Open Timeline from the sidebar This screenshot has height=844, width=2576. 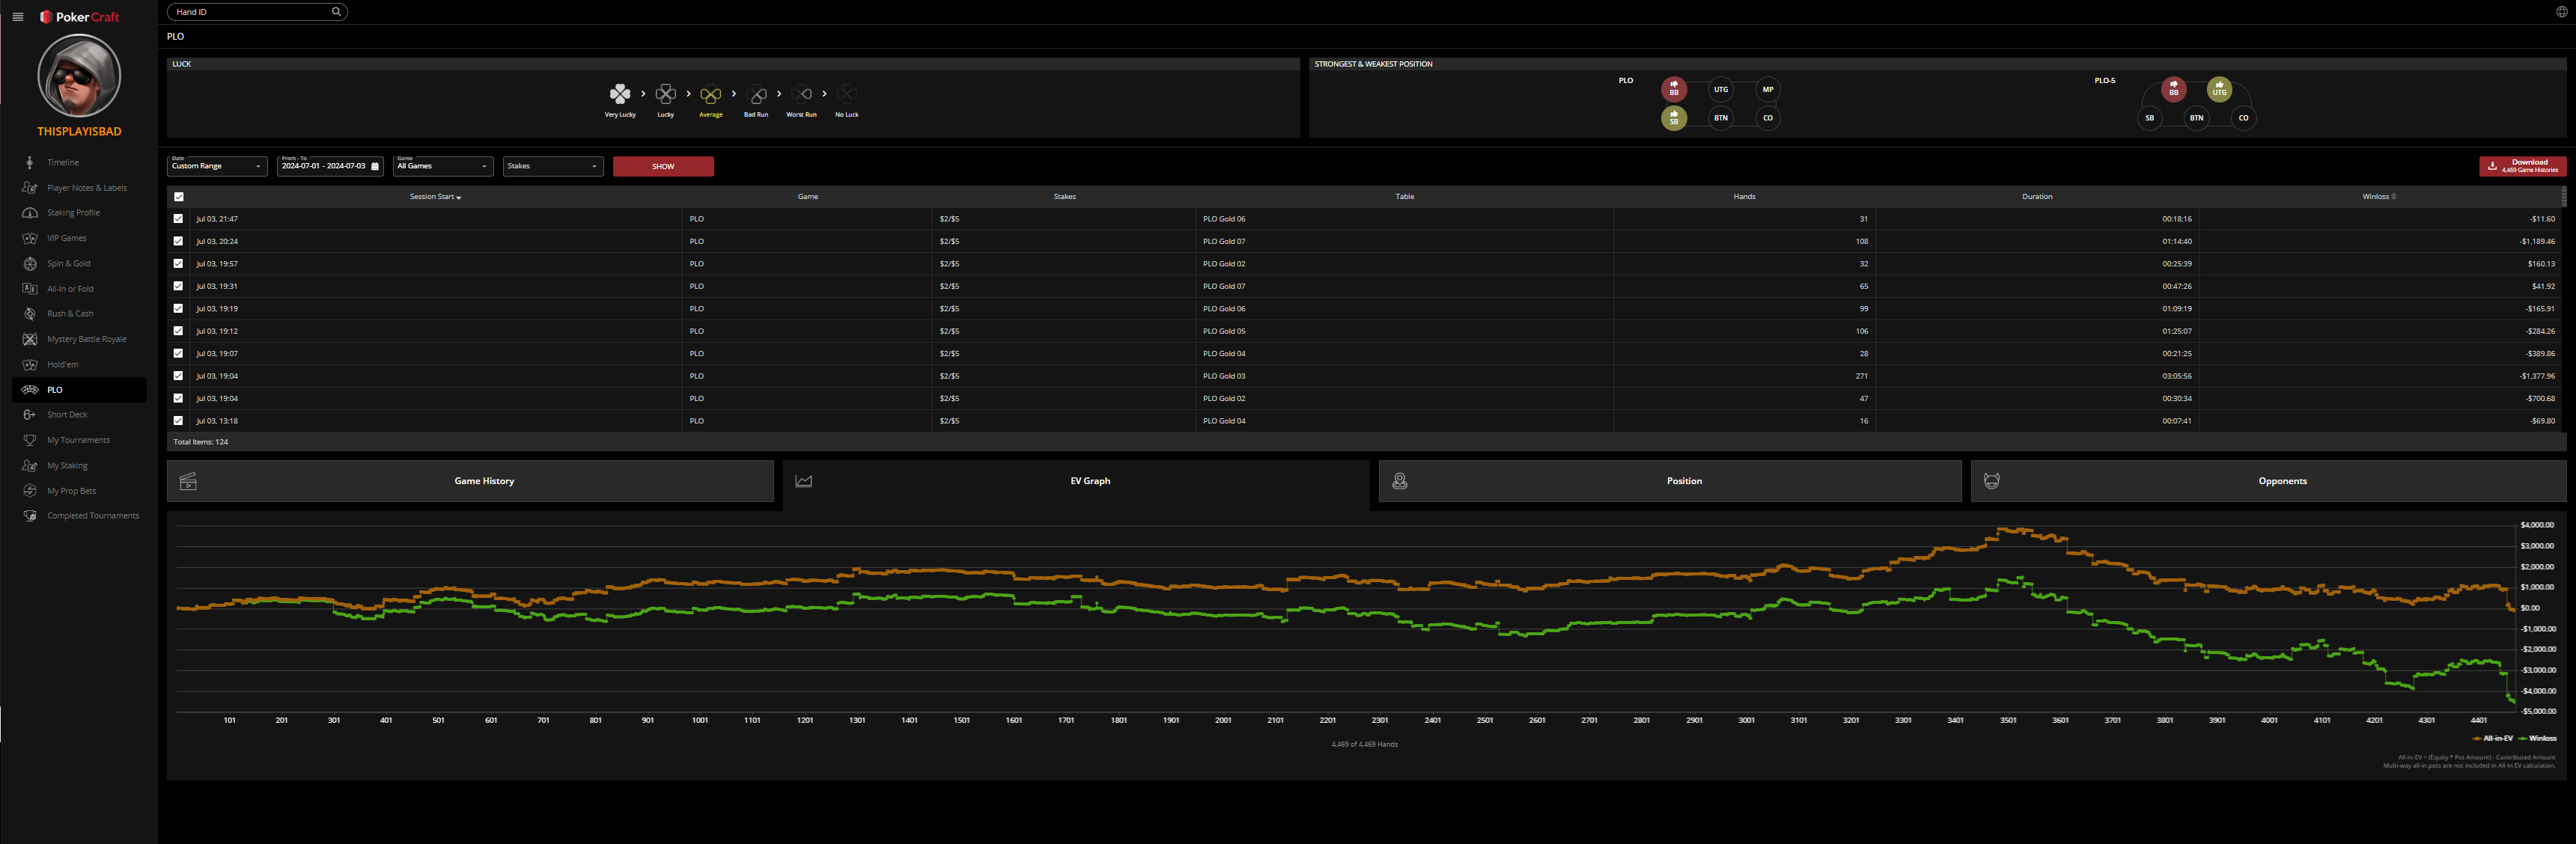tap(62, 162)
